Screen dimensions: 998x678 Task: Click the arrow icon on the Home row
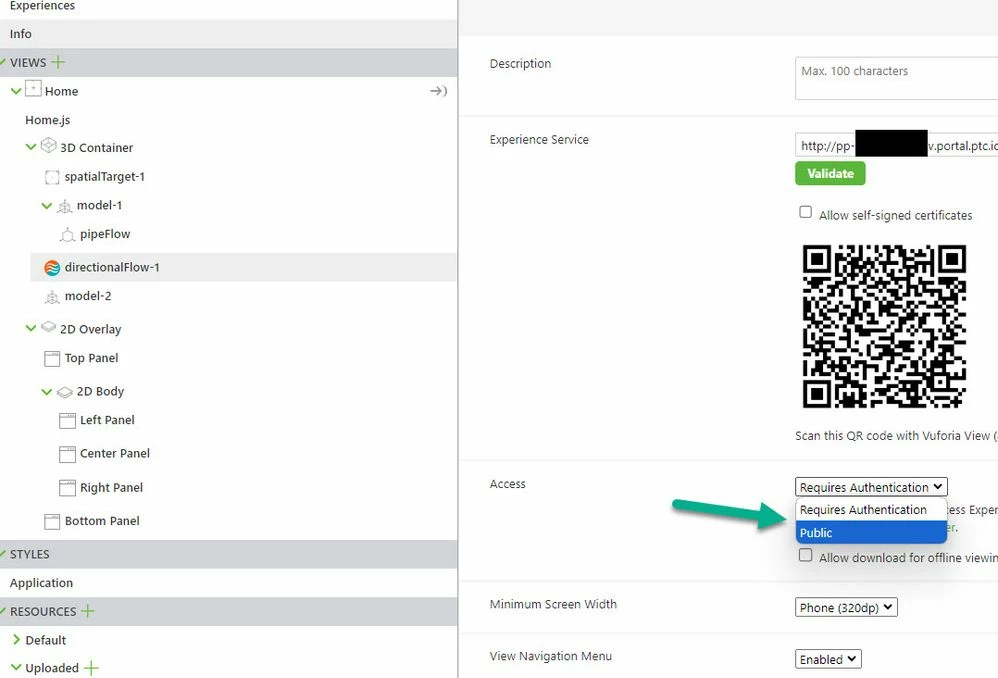coord(439,91)
